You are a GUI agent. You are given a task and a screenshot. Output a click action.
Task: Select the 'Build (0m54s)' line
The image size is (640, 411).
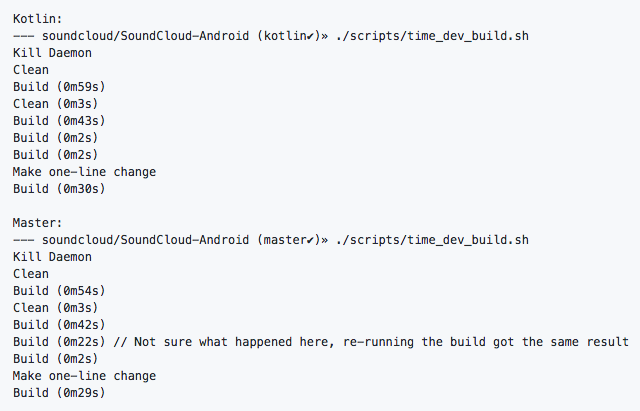coord(59,291)
